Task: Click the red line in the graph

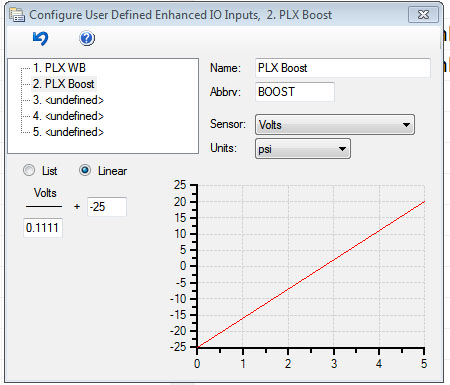Action: (311, 275)
